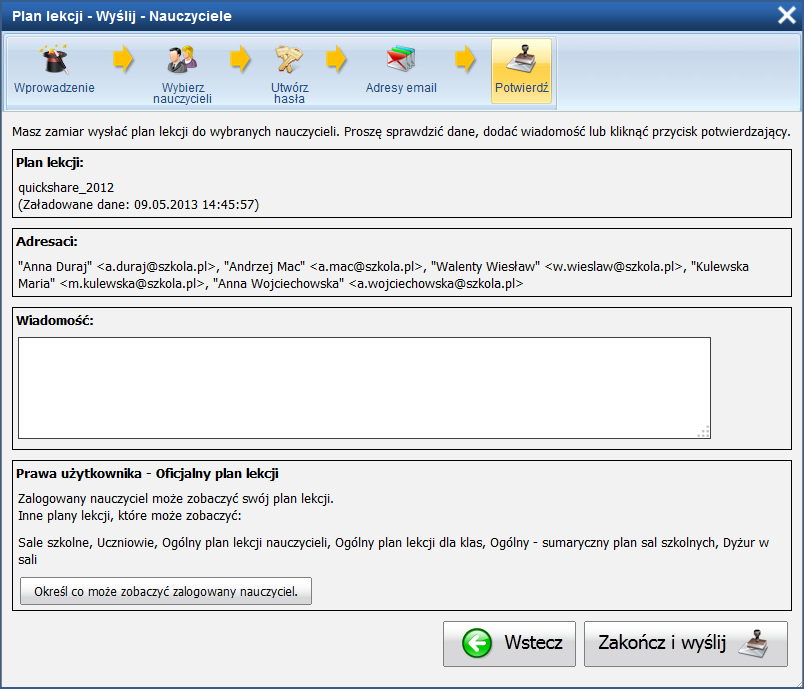Click the magic hat Wprowadzenie icon

coord(54,59)
